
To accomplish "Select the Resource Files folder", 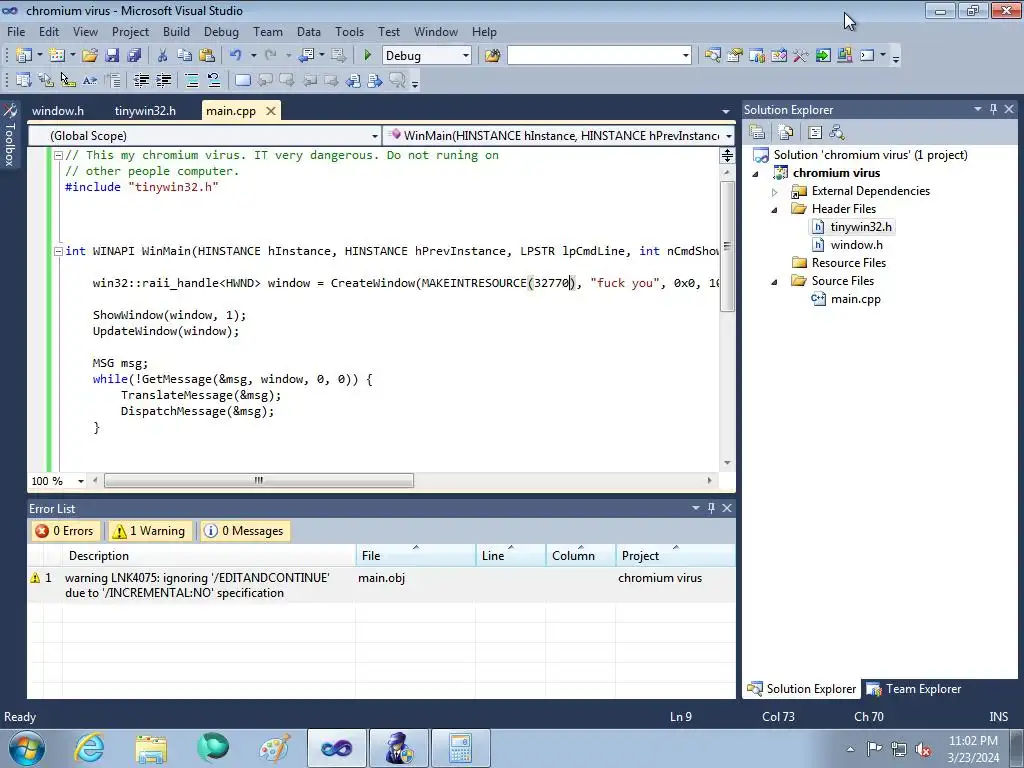I will (848, 263).
